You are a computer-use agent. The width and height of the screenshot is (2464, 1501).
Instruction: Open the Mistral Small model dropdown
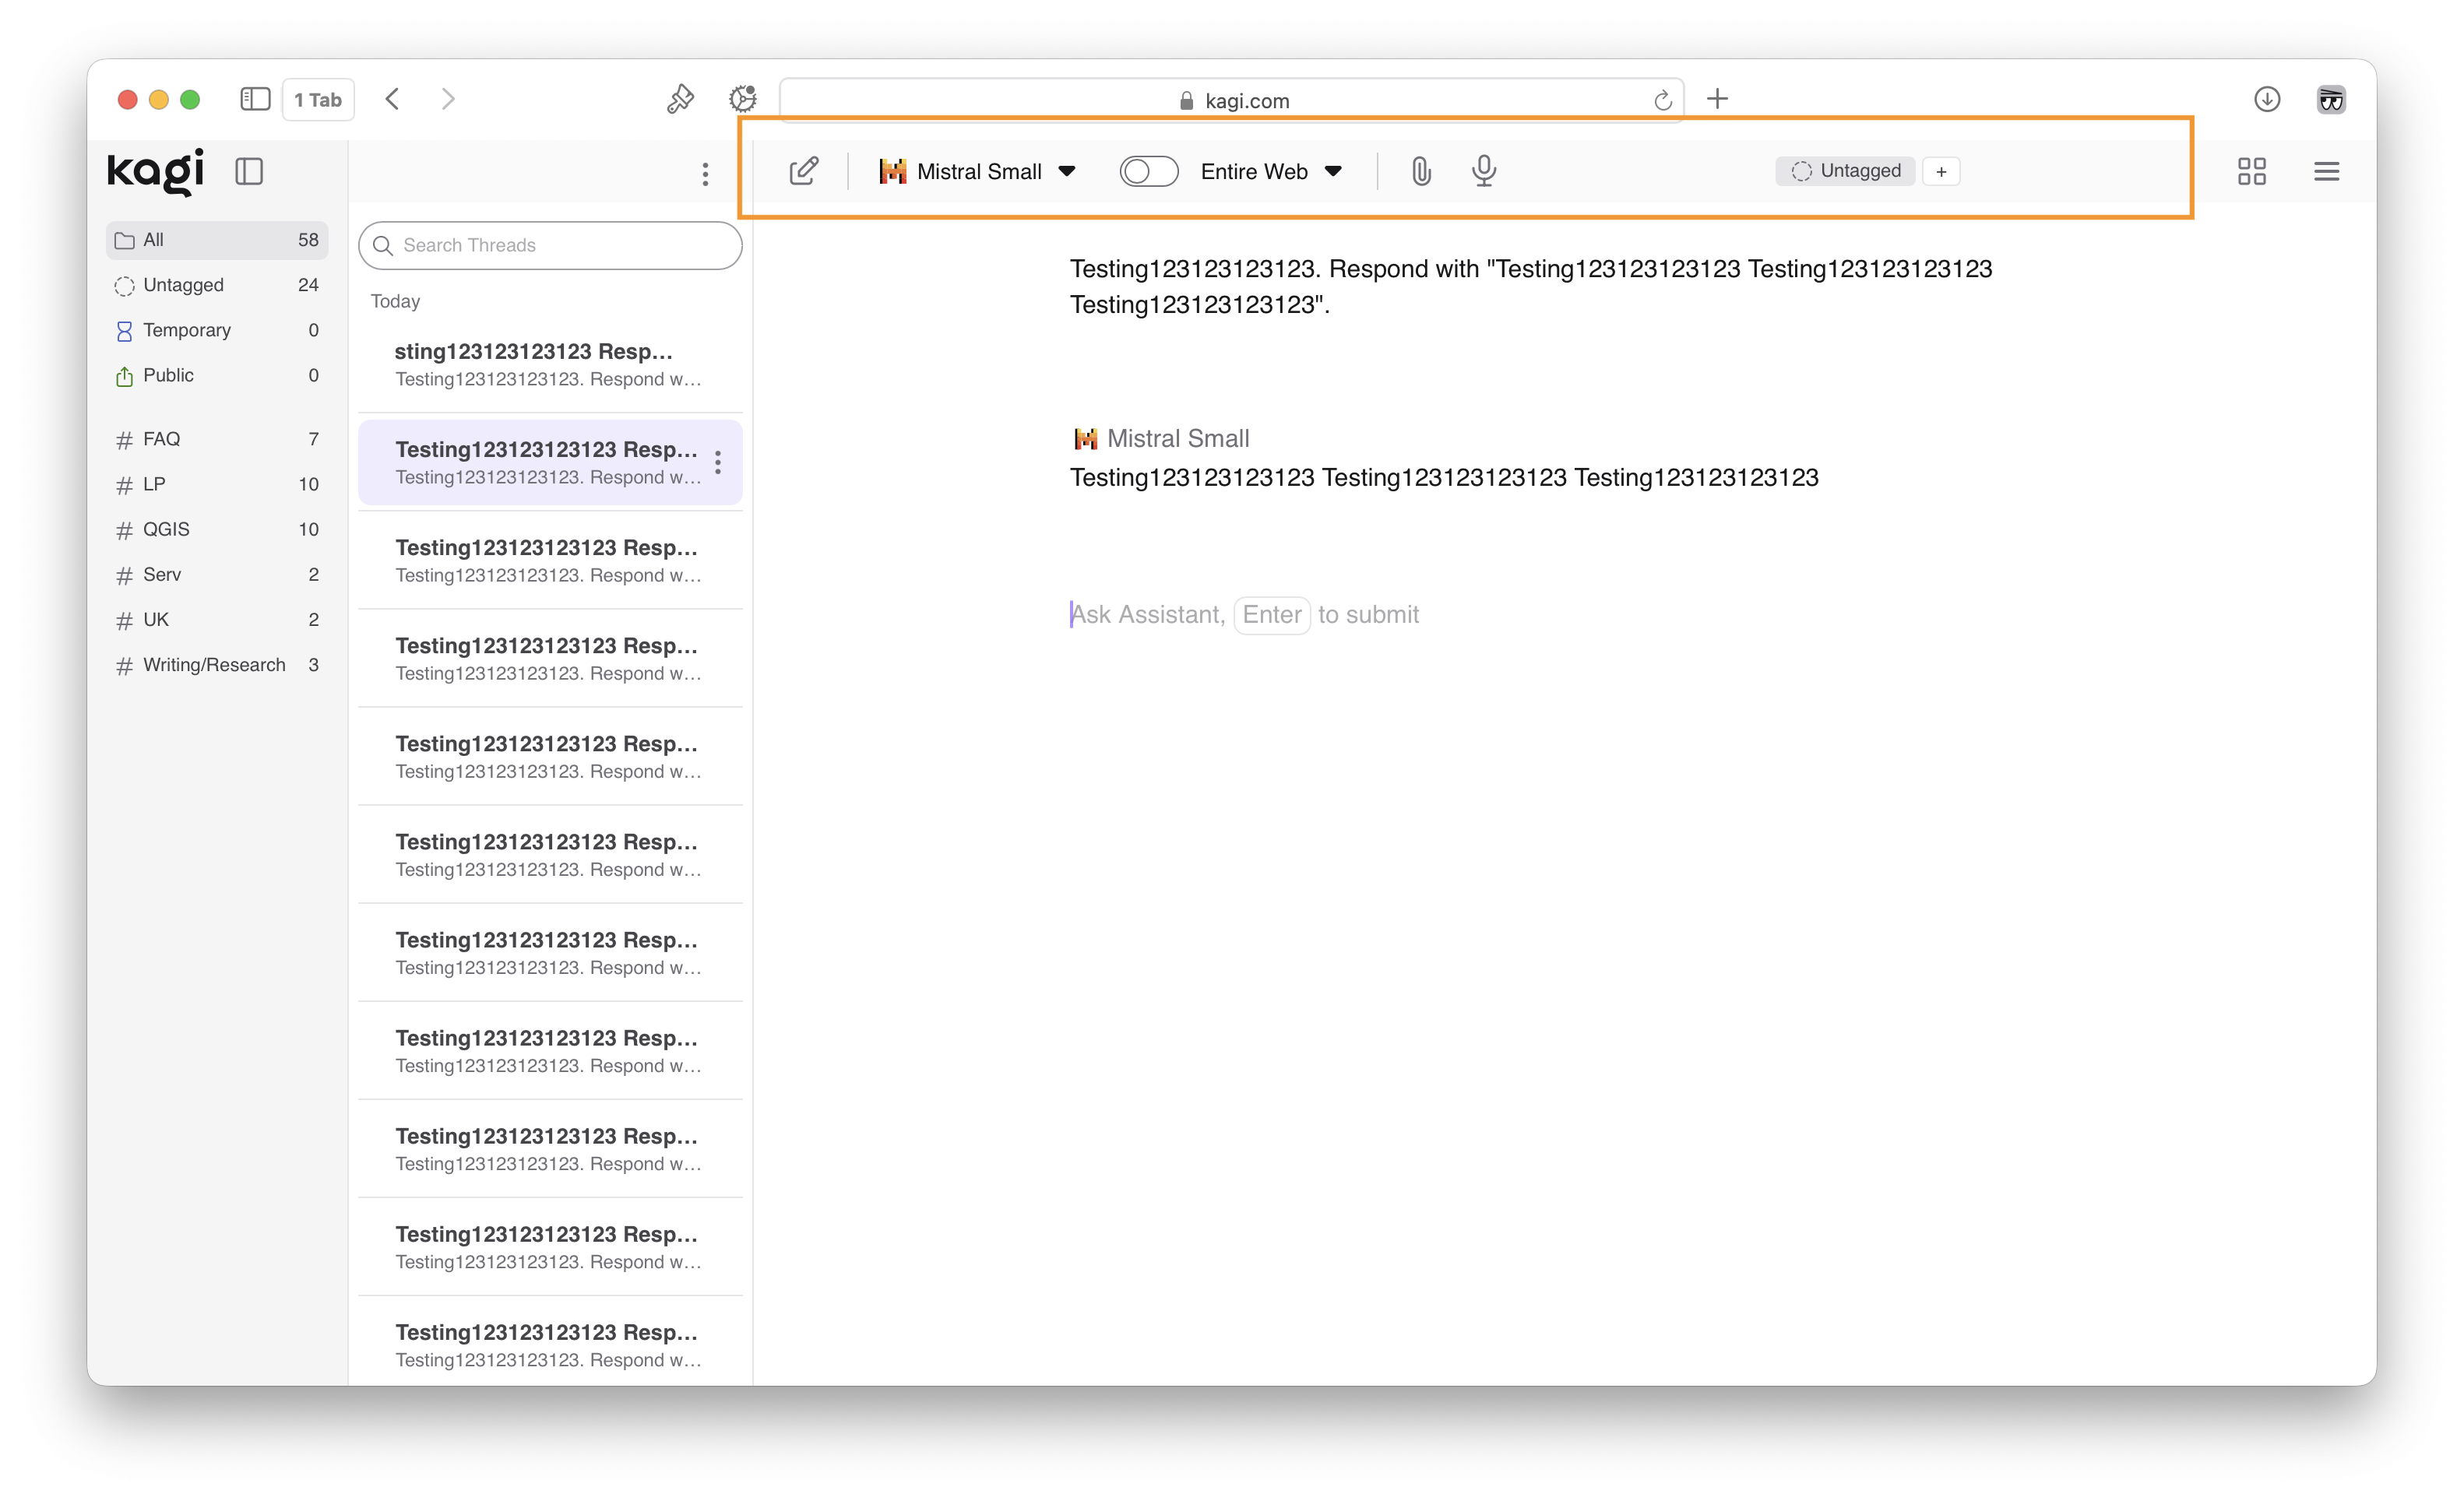[977, 171]
